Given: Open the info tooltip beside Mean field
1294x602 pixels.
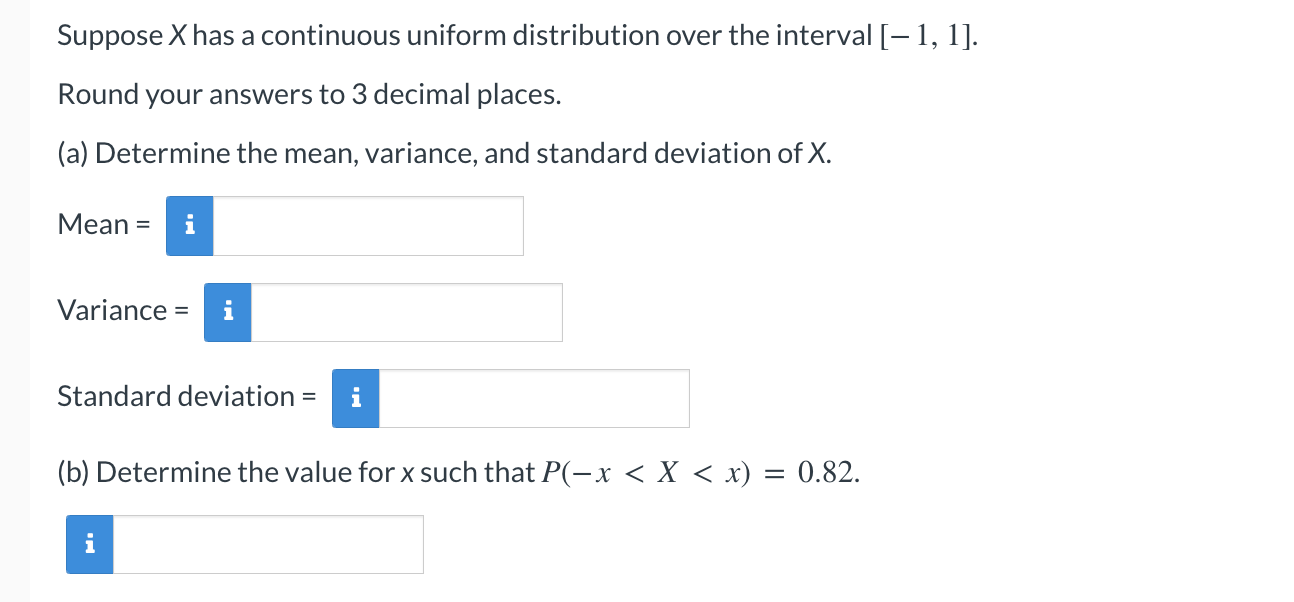Looking at the screenshot, I should 189,225.
